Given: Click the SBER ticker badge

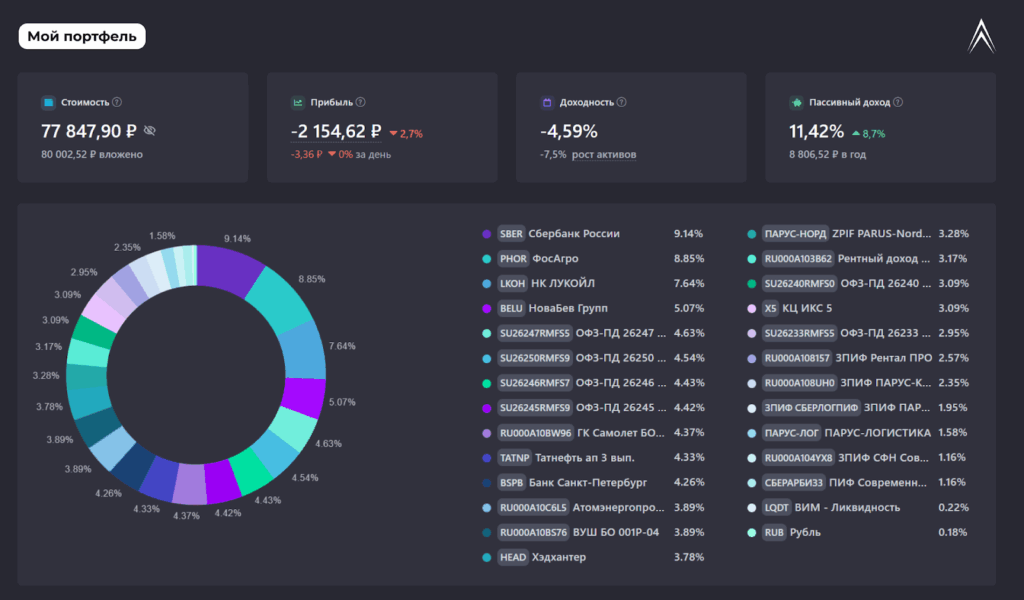Looking at the screenshot, I should pyautogui.click(x=511, y=234).
